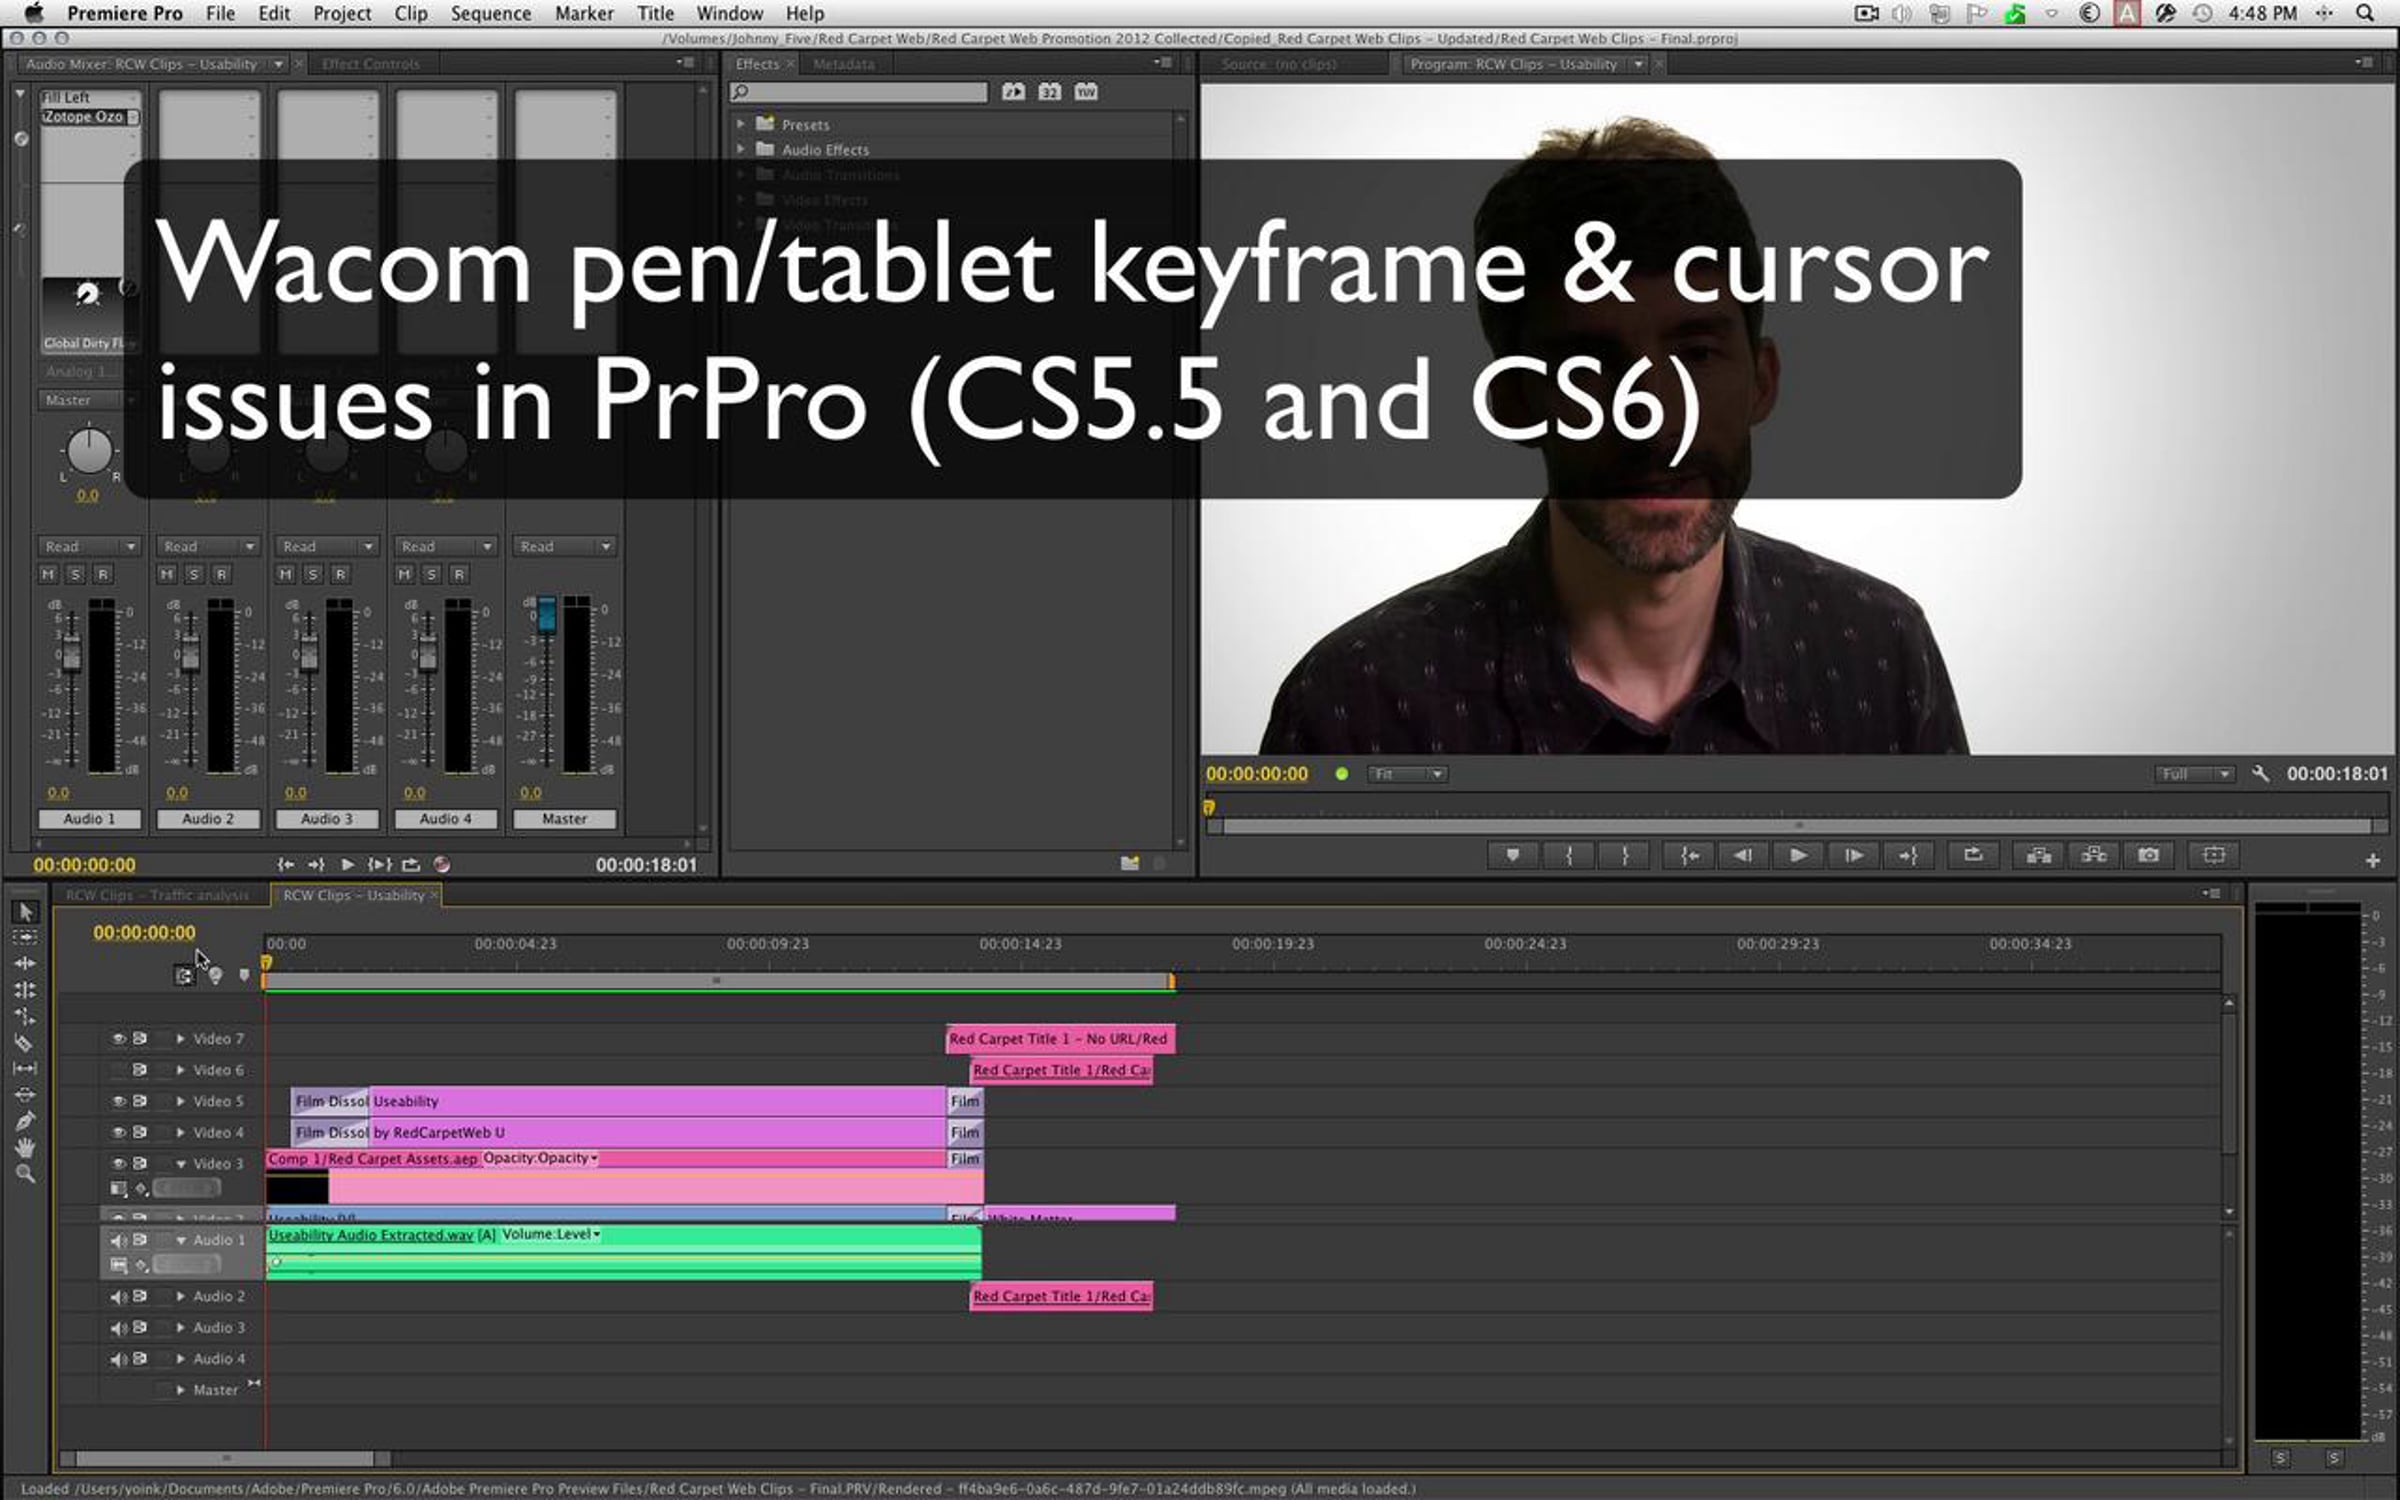
Task: Toggle Sync Lock on Video 6 track
Action: pos(140,1070)
